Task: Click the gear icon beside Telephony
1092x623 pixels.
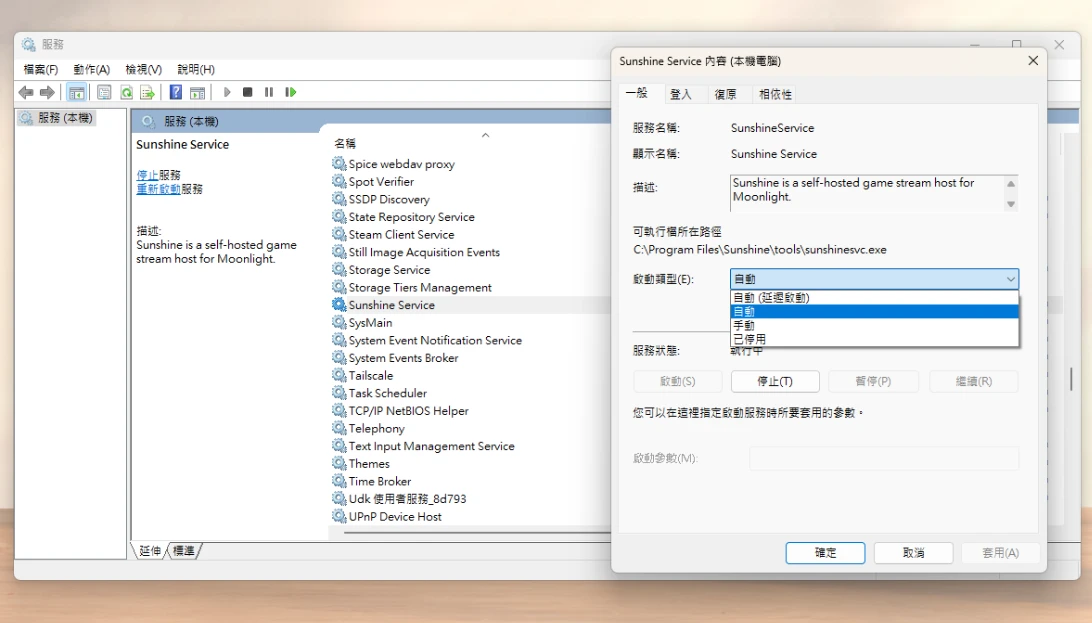Action: point(339,428)
